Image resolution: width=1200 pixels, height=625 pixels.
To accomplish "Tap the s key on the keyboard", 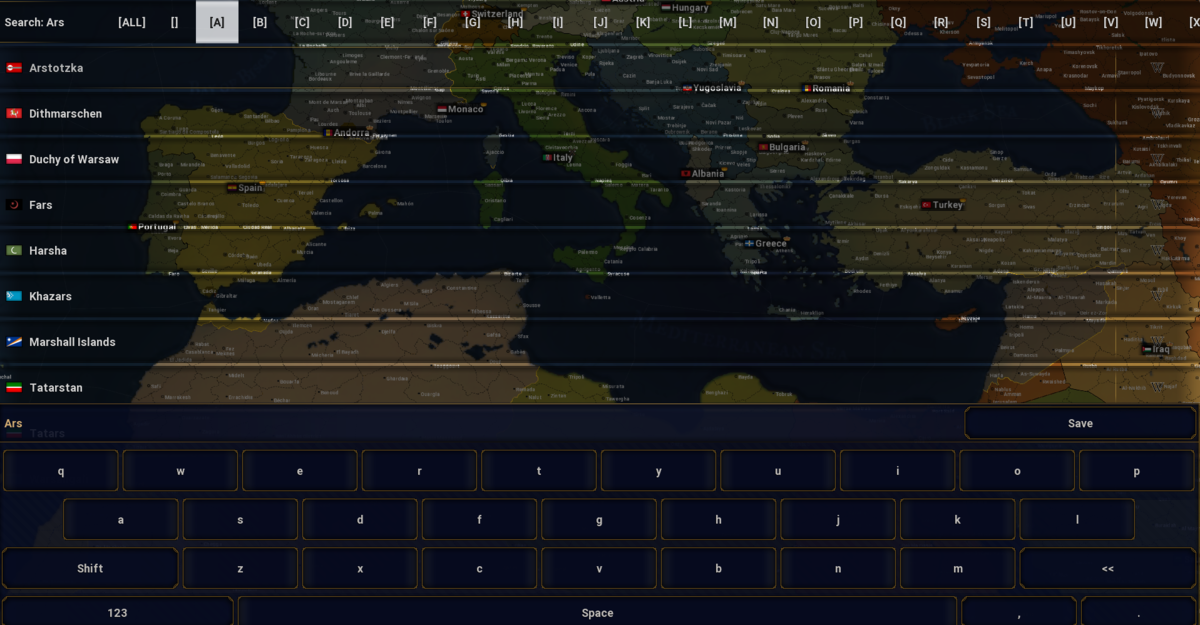I will coord(240,519).
